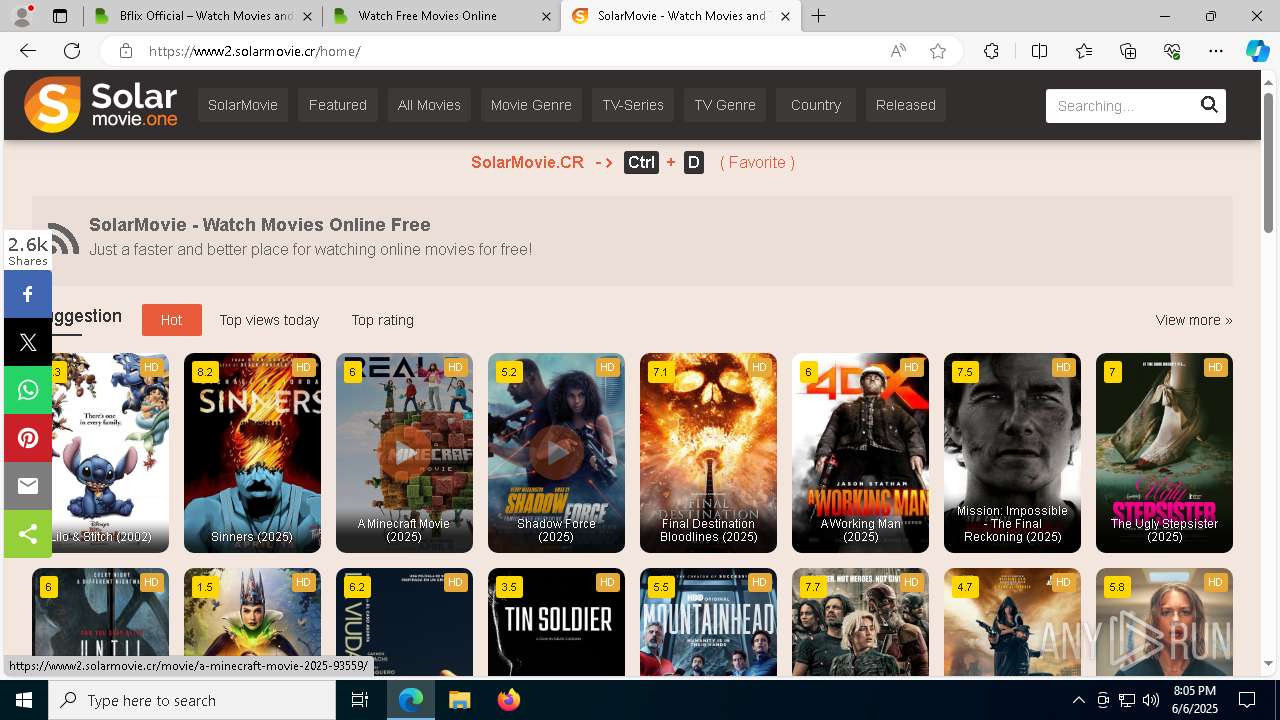Open browser Extensions icon

click(x=991, y=51)
